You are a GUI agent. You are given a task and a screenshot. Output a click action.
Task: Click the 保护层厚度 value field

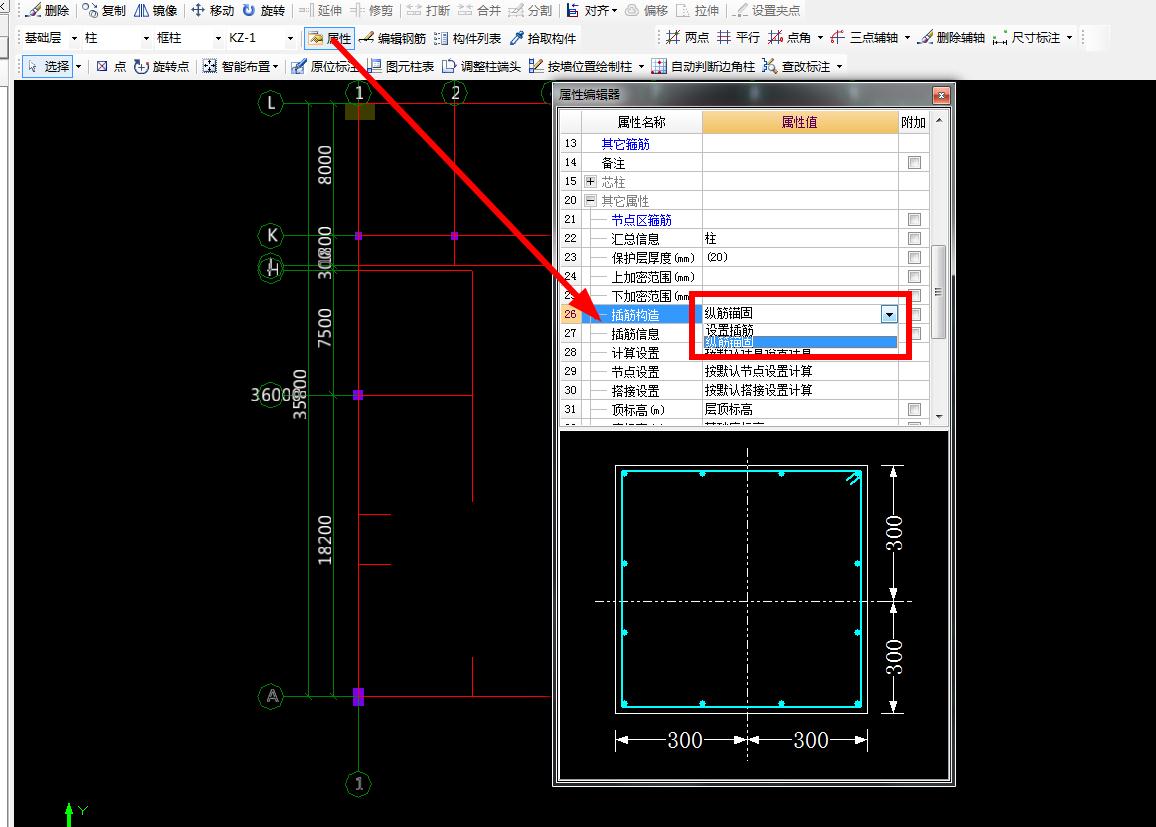[x=800, y=257]
